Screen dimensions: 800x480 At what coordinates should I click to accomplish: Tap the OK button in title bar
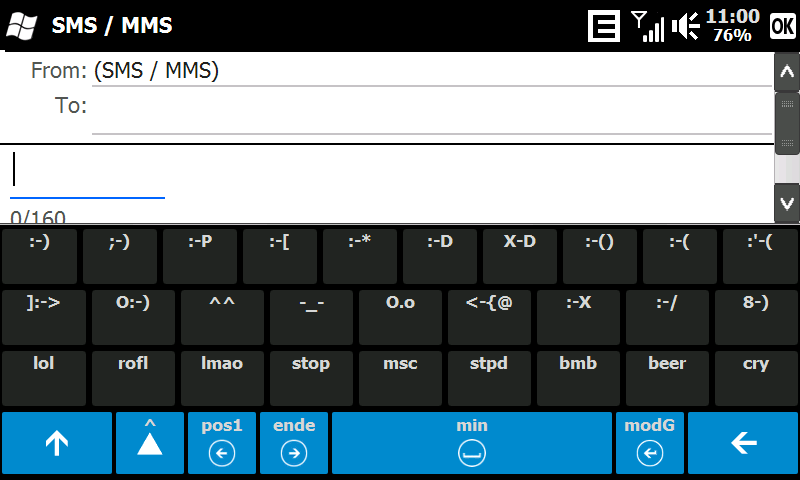tap(783, 26)
